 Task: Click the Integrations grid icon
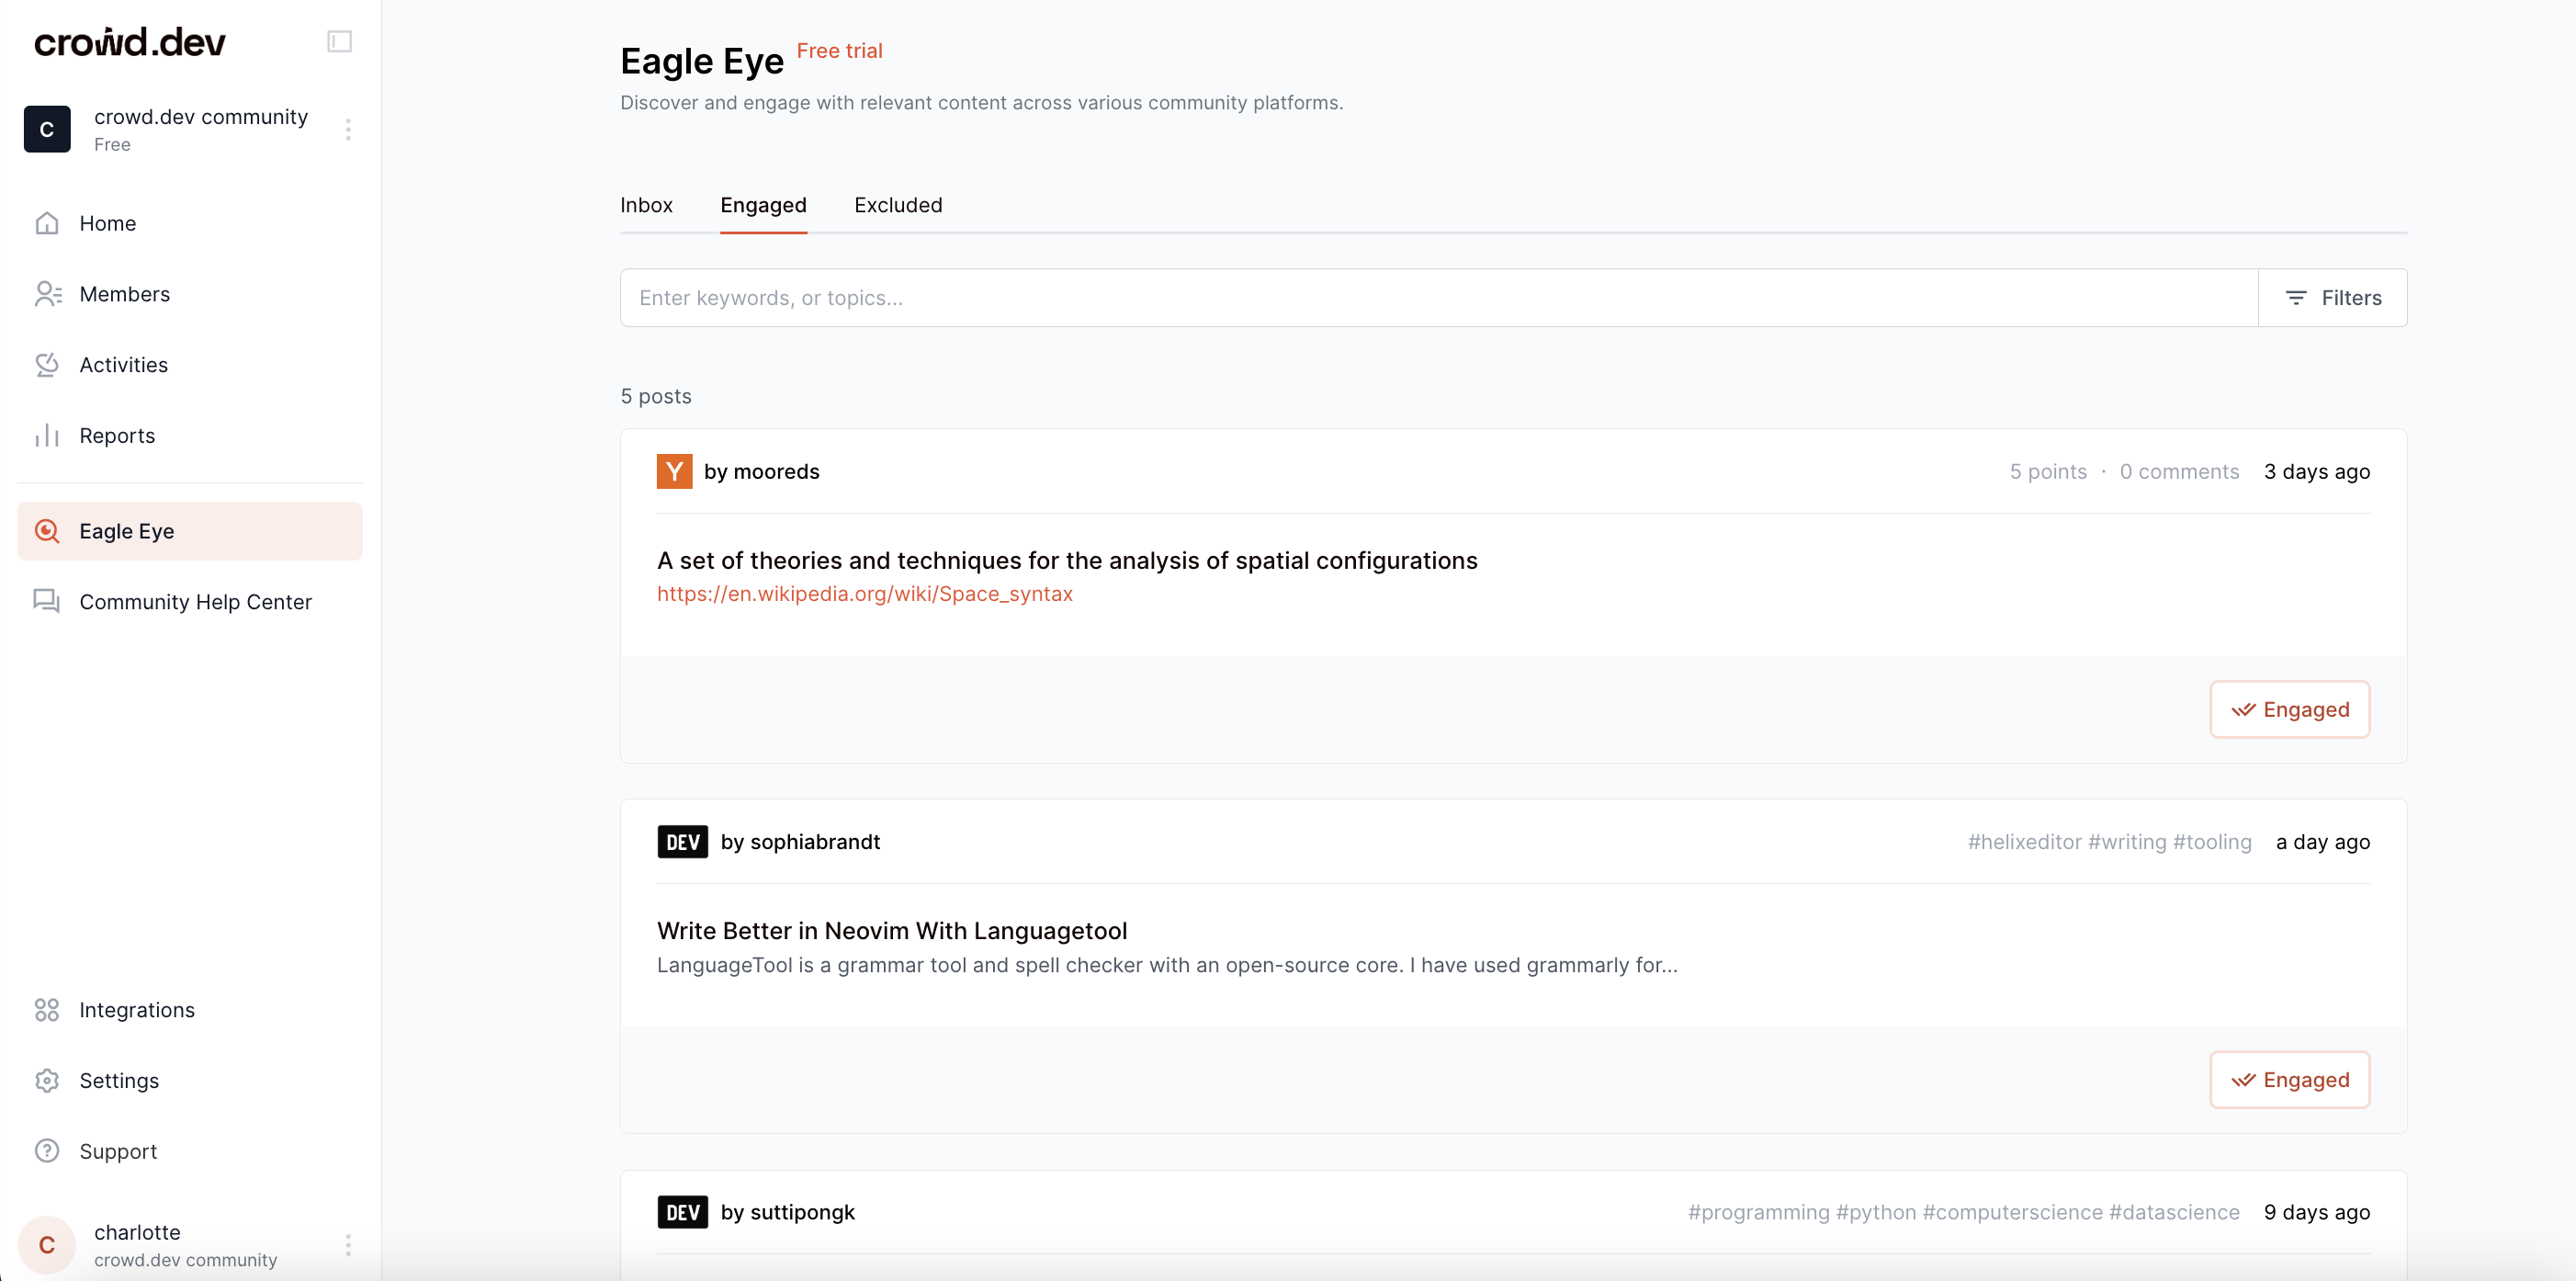(47, 1010)
